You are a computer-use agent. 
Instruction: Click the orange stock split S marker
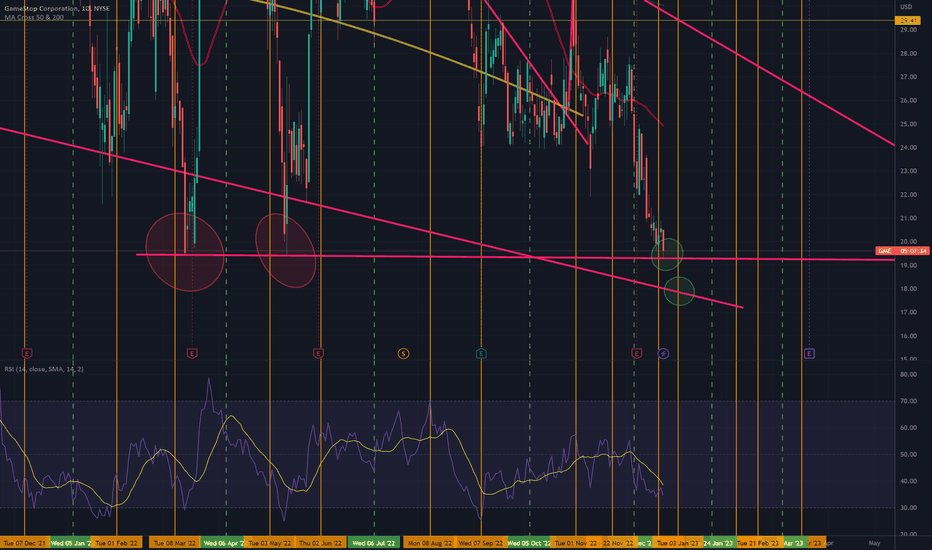[x=403, y=354]
